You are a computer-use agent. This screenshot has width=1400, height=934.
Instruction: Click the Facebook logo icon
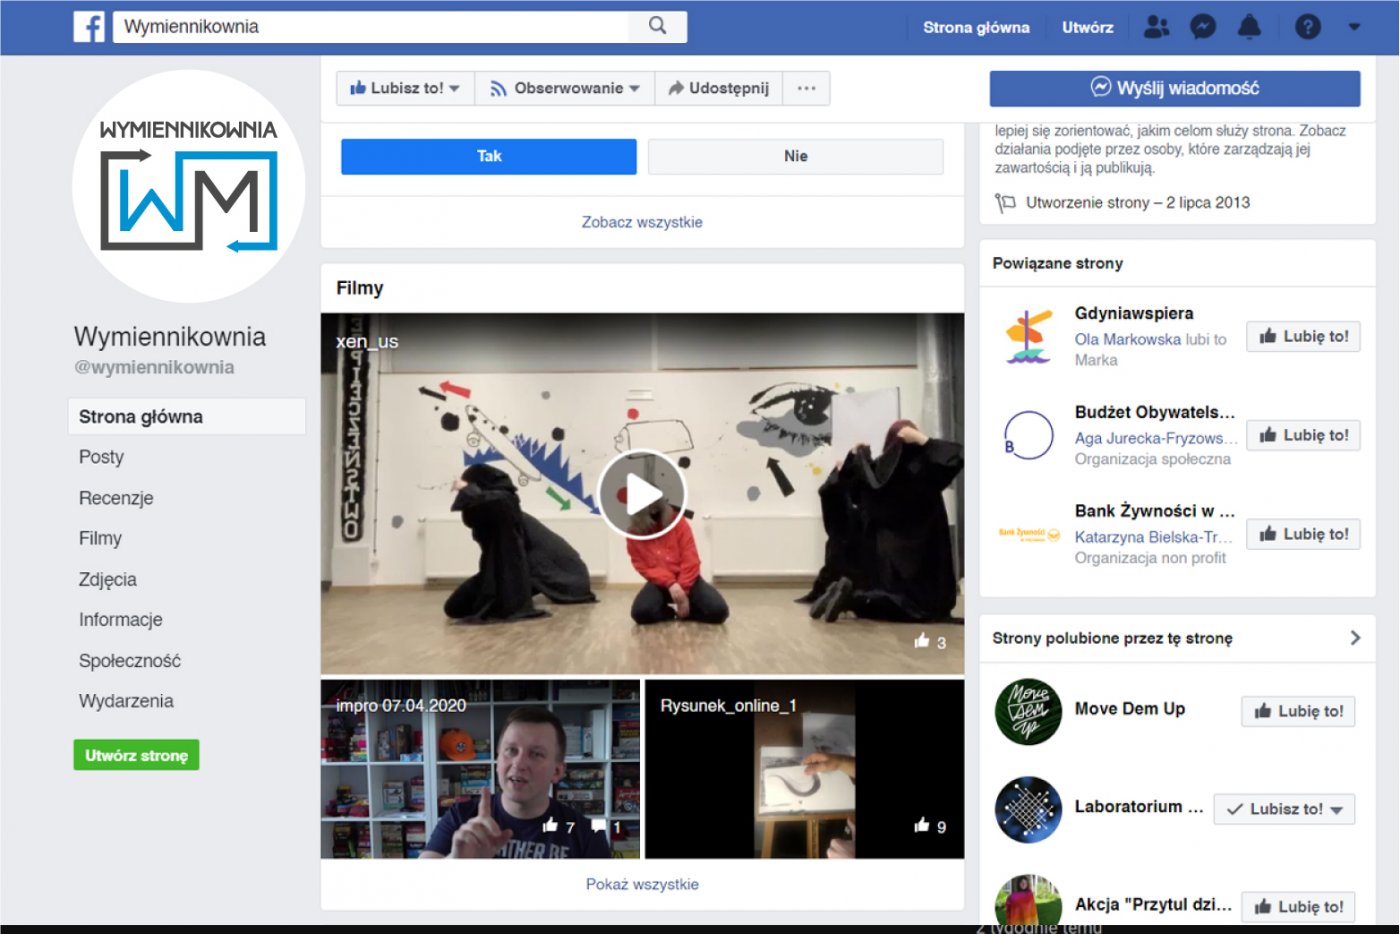[89, 27]
